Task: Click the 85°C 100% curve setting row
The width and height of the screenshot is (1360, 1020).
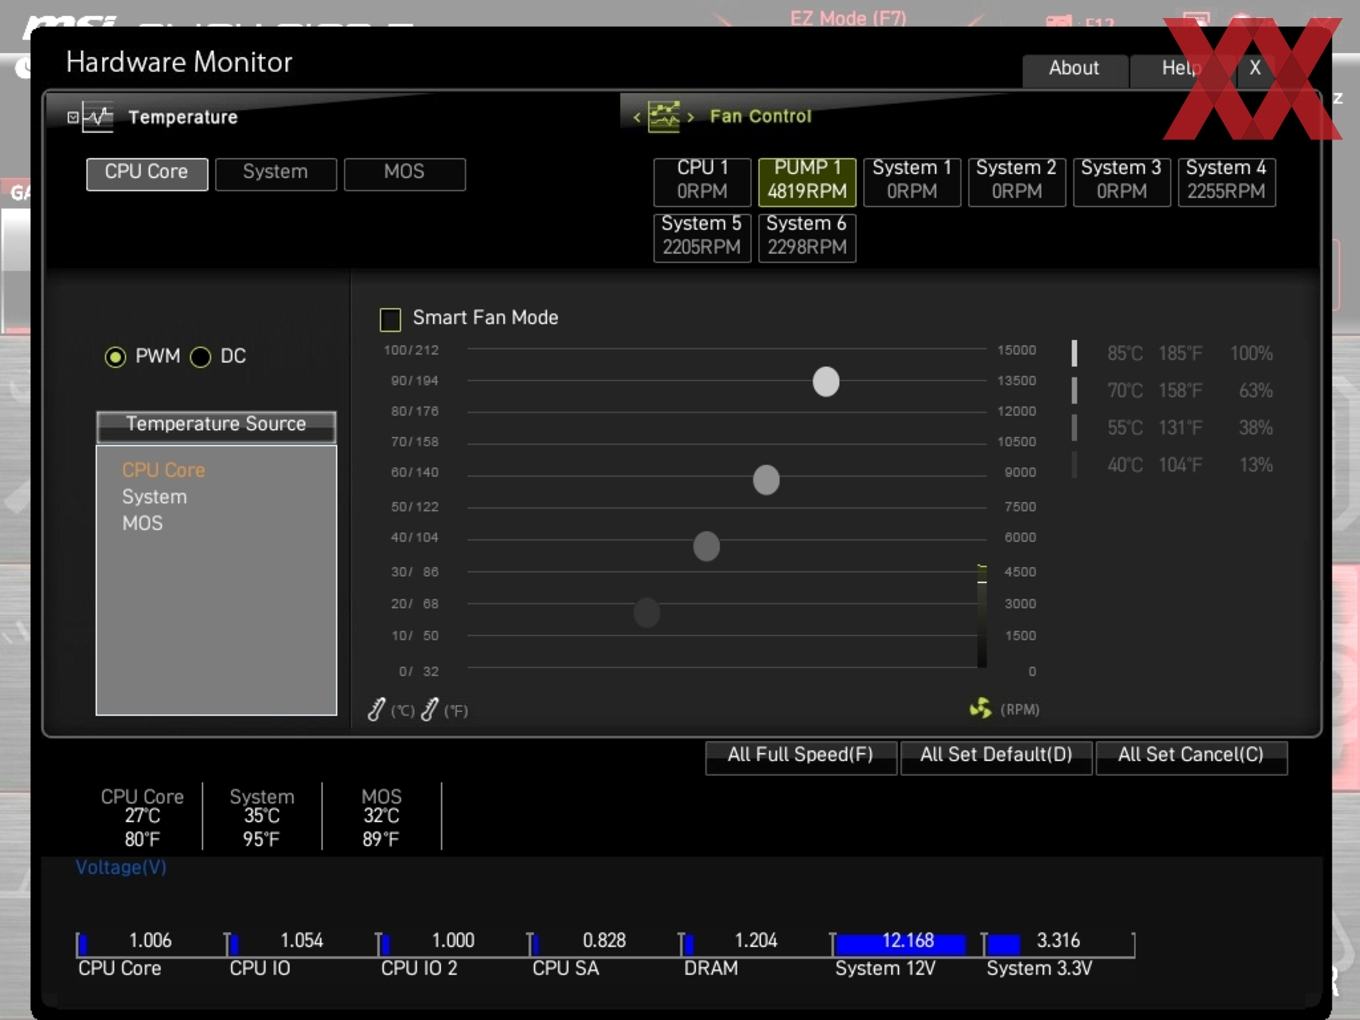Action: coord(1173,354)
